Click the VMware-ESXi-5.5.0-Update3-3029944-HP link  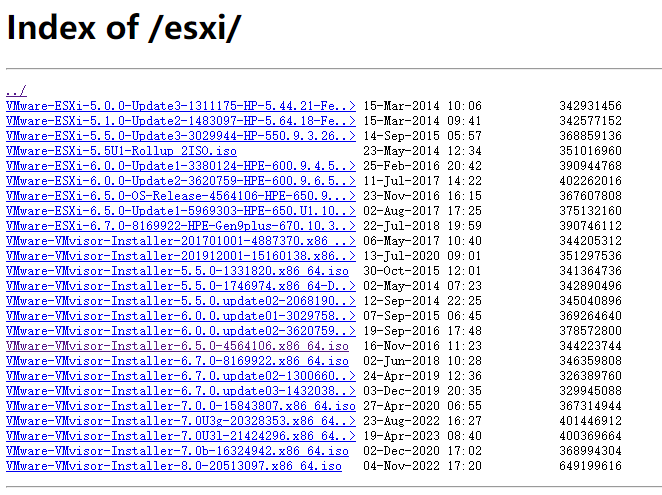click(x=181, y=136)
